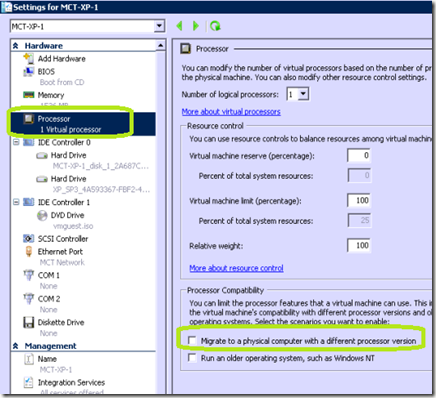Select the DVD Drive label

coord(67,215)
